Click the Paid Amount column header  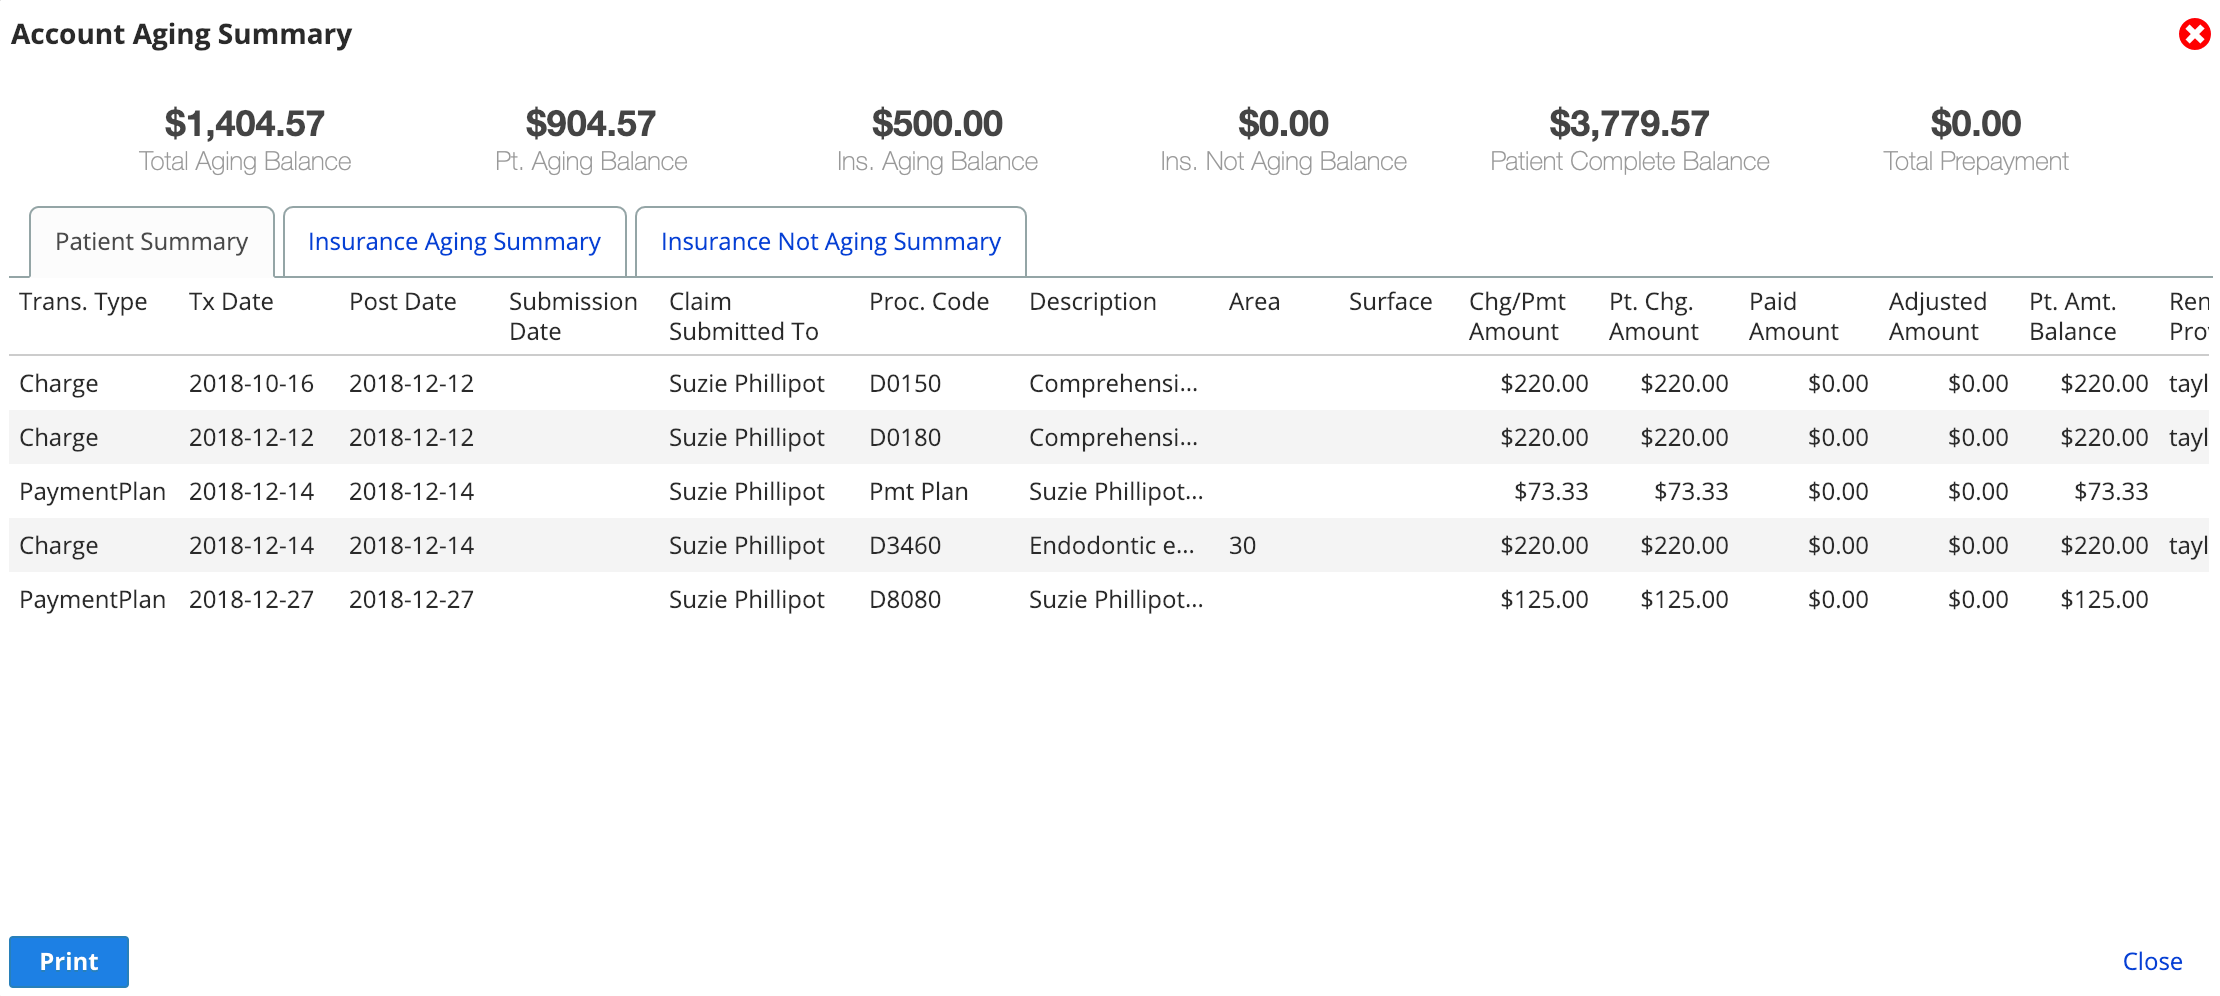1794,316
